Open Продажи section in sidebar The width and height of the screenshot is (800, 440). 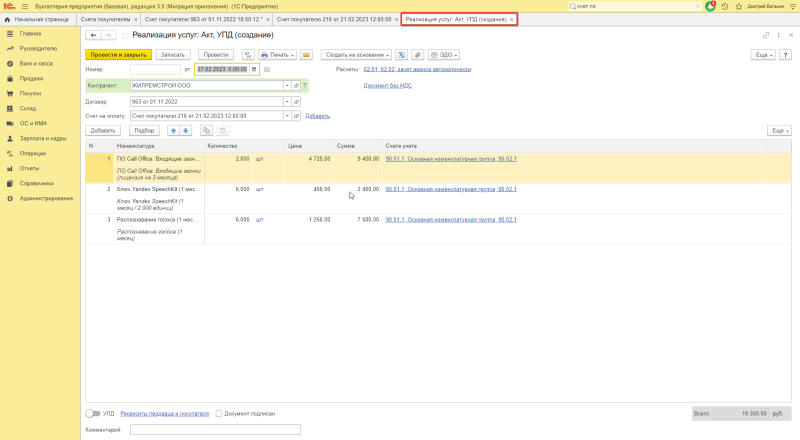[31, 79]
